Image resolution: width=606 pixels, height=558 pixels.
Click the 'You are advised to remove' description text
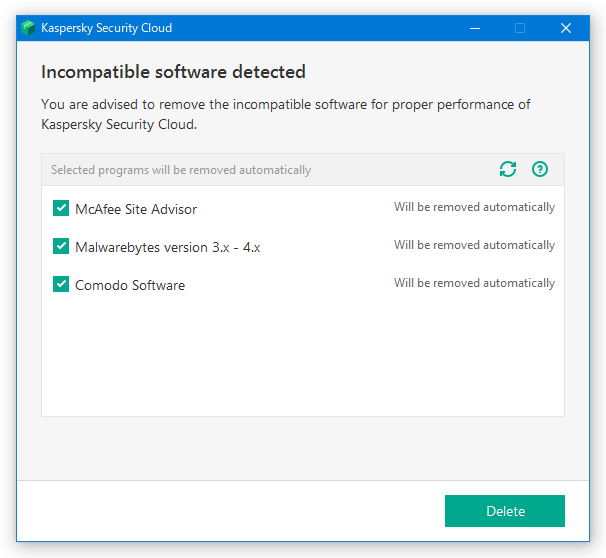click(x=286, y=114)
